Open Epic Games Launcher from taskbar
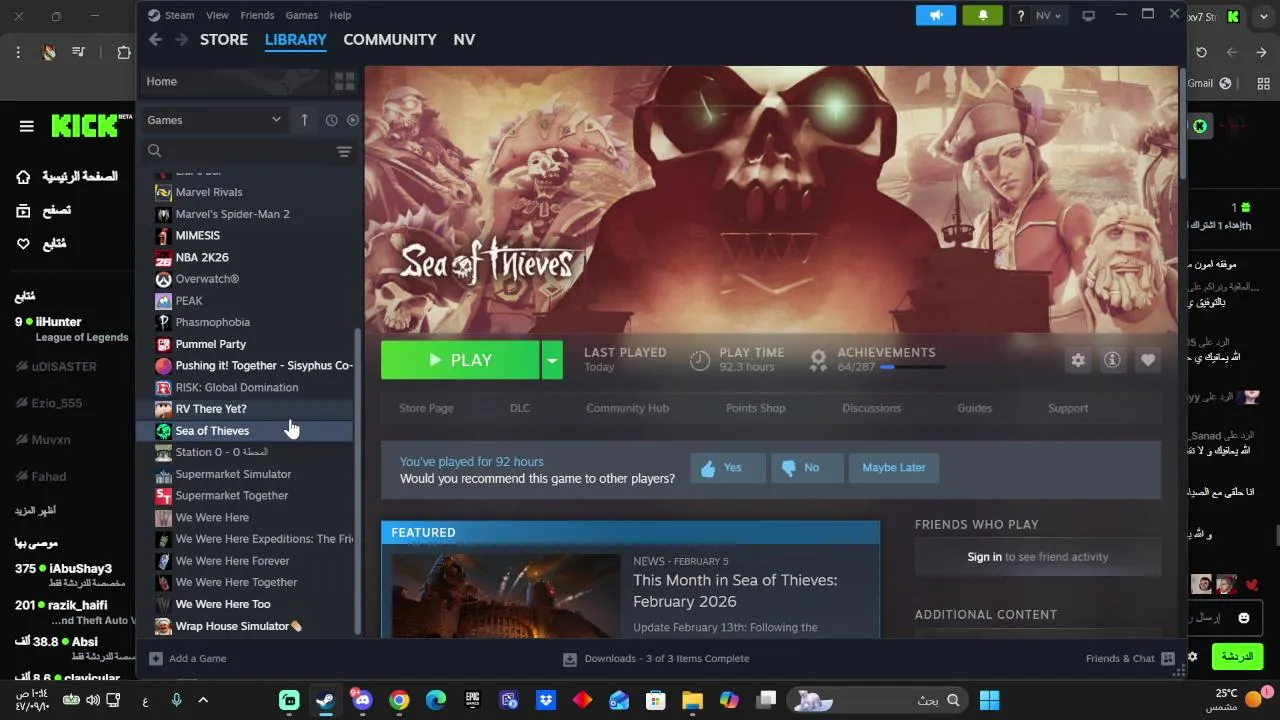Screen dimensions: 1280x720 (472, 700)
